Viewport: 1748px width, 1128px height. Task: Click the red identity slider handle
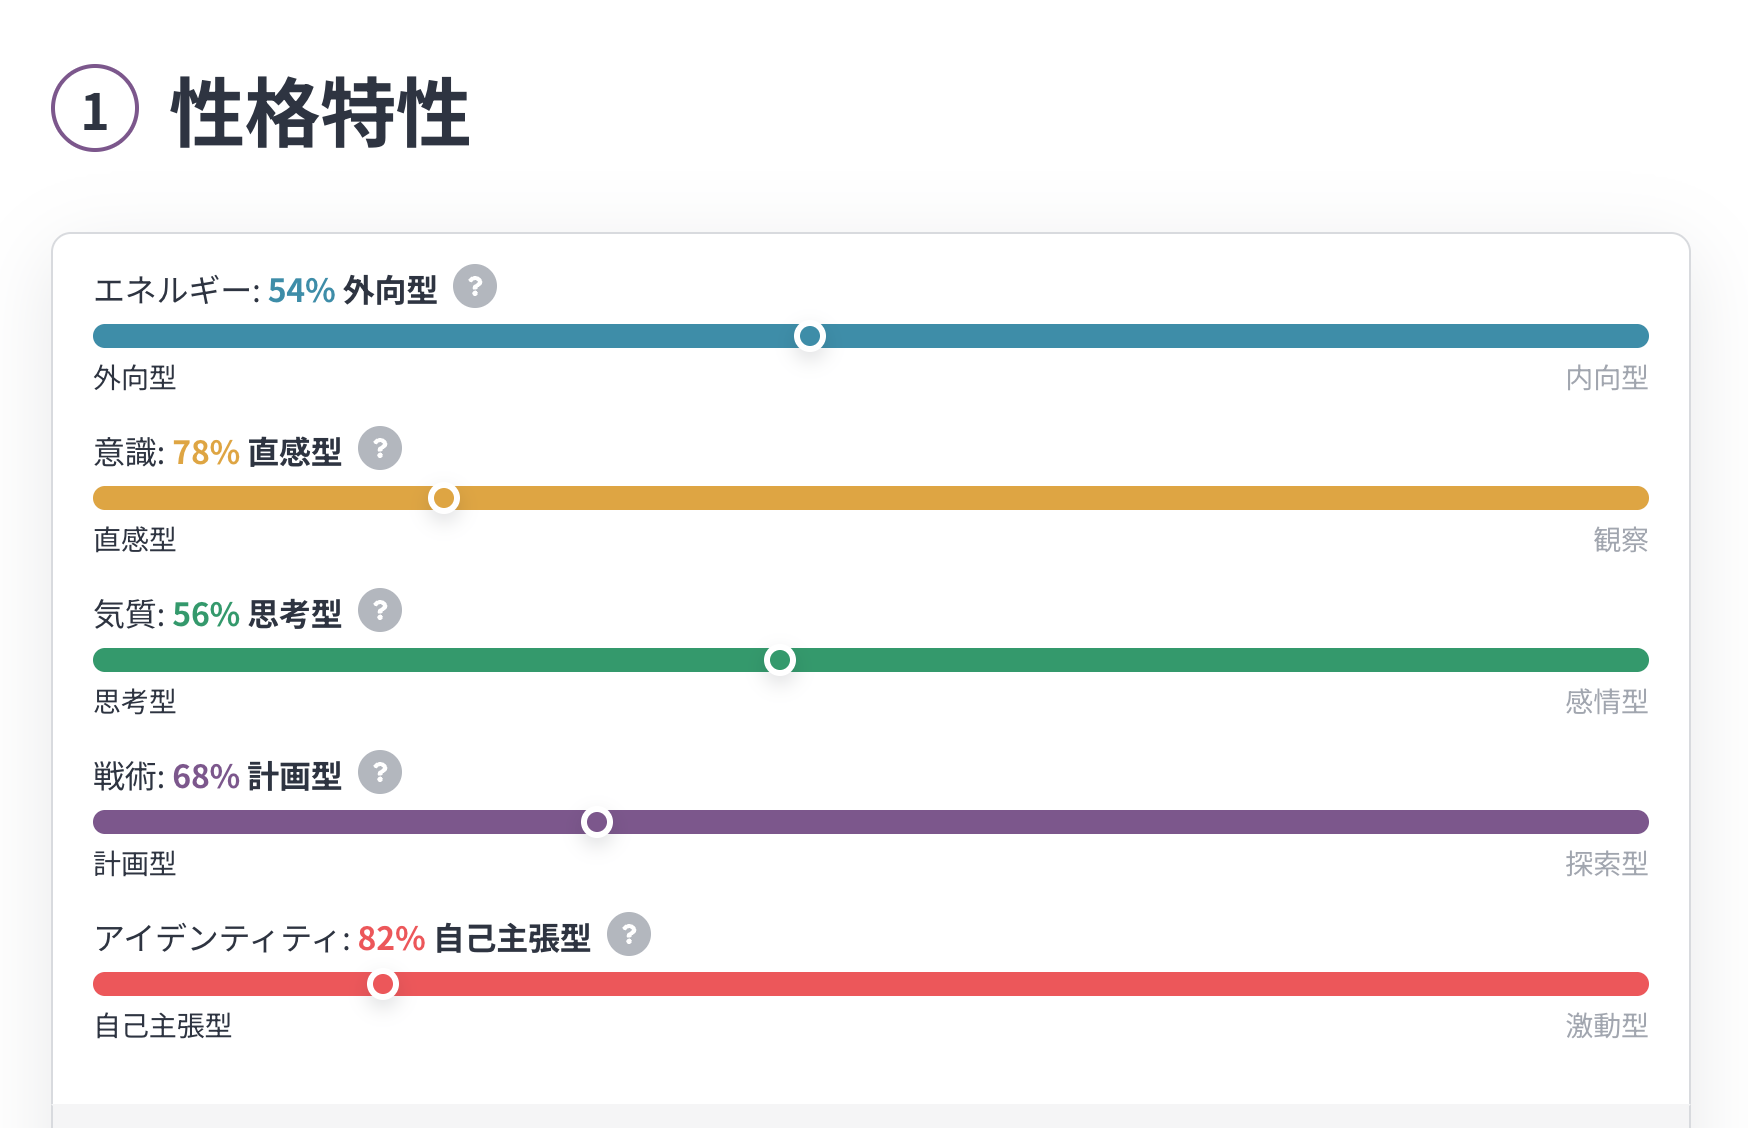(x=383, y=984)
